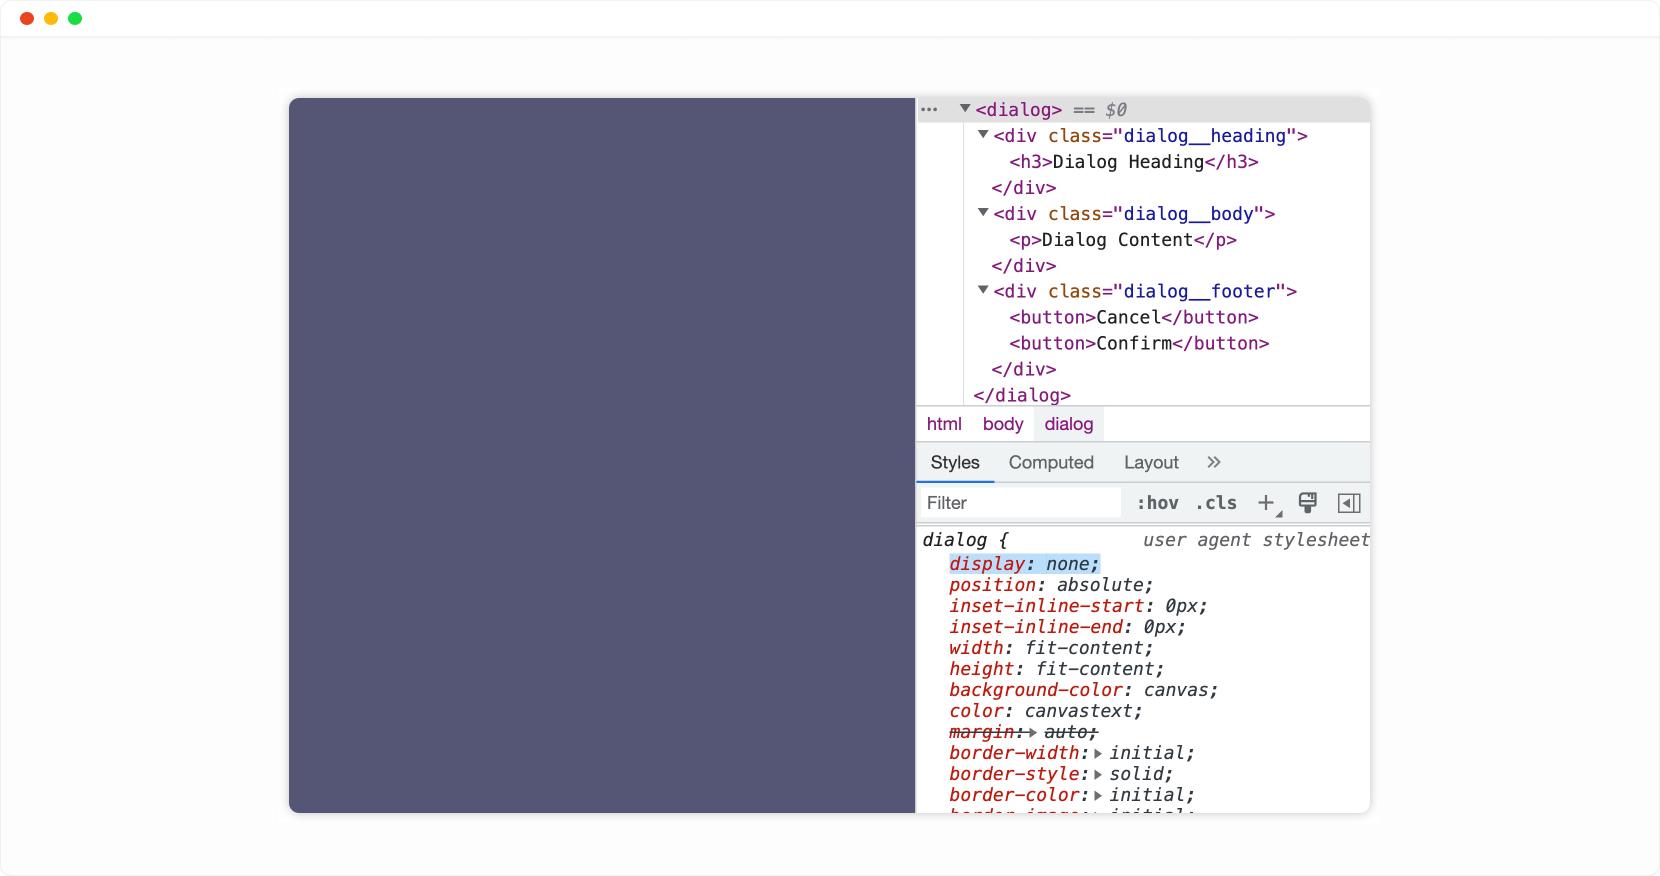This screenshot has width=1660, height=876.
Task: Click the height: fit-content declaration
Action: pyautogui.click(x=1057, y=669)
